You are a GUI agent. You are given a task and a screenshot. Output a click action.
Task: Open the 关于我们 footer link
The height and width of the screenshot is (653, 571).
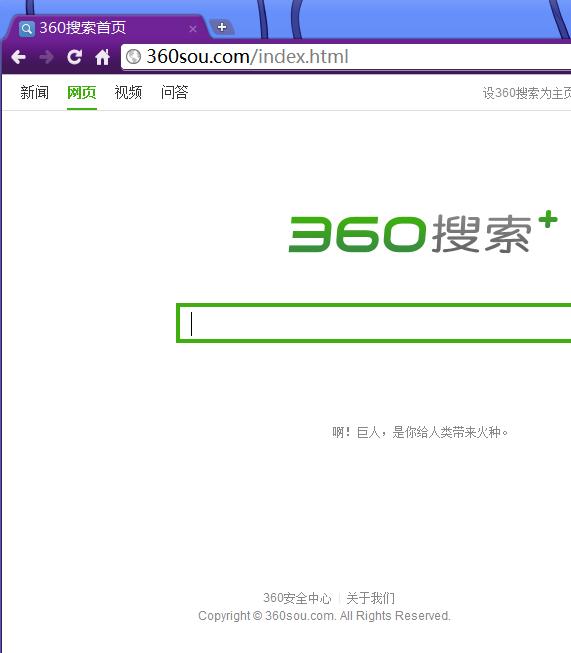pos(370,598)
